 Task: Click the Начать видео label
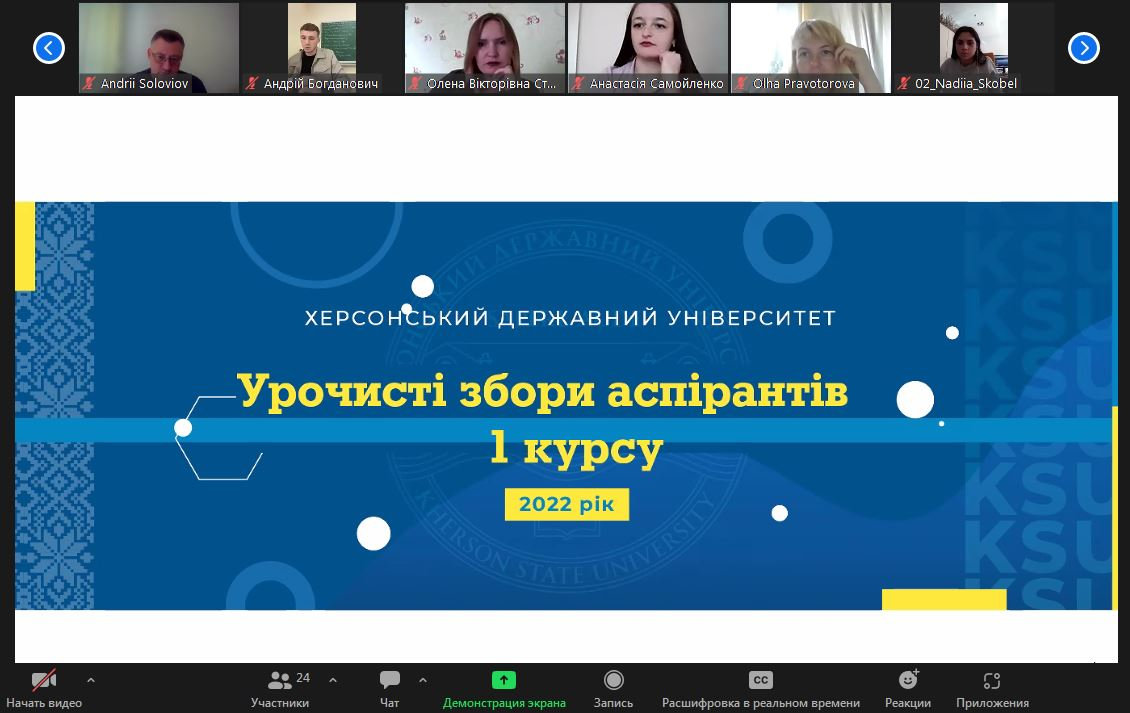[44, 703]
